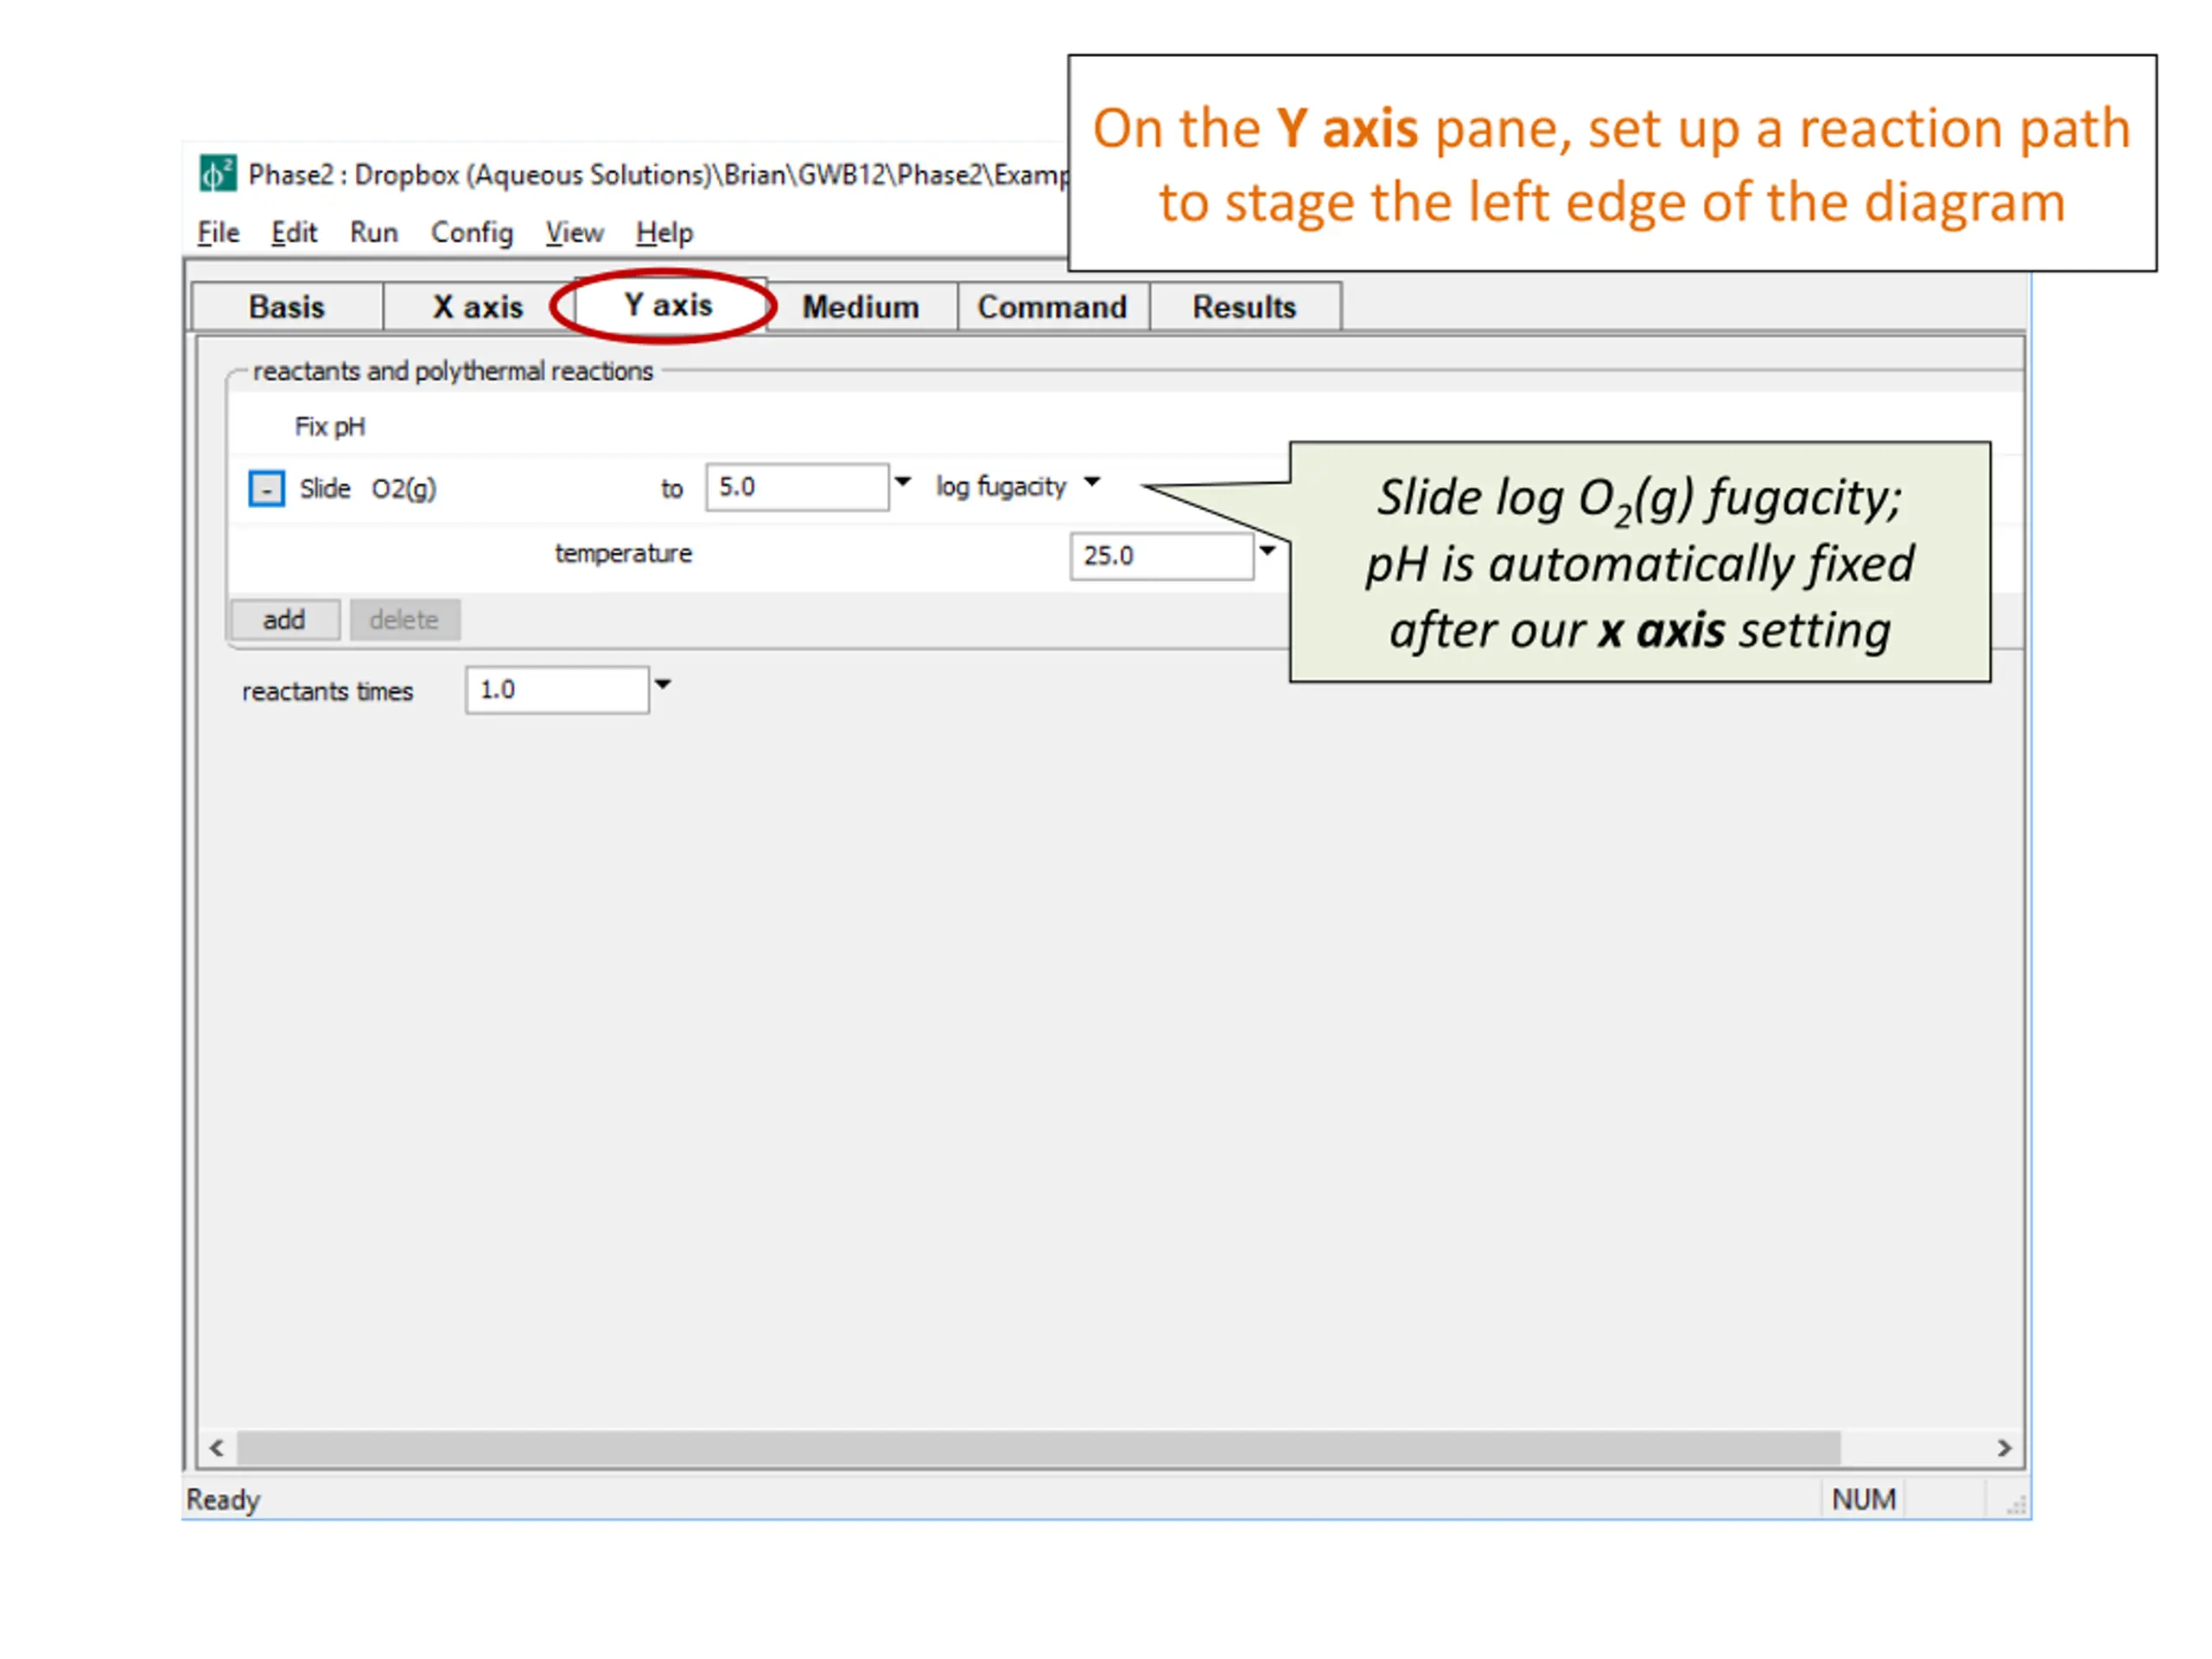
Task: Go to the Command tab
Action: [x=1052, y=307]
